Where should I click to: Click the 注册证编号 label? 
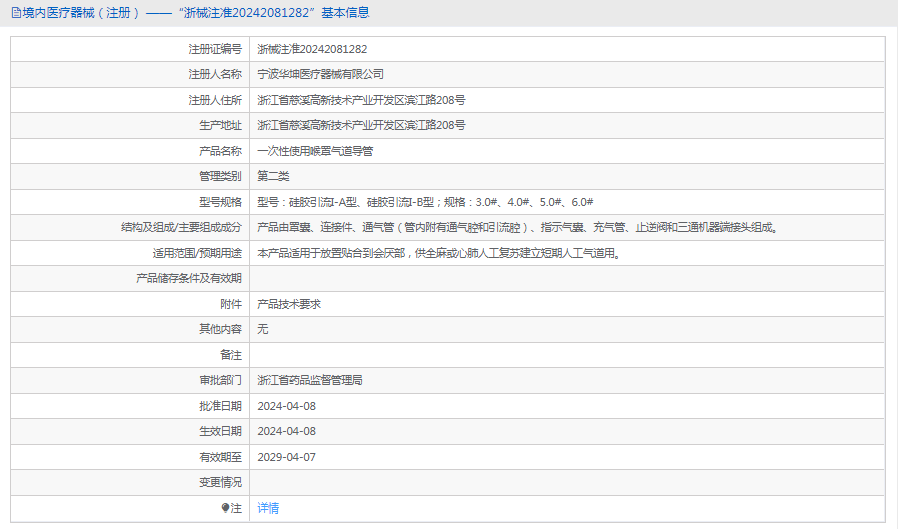(x=215, y=49)
